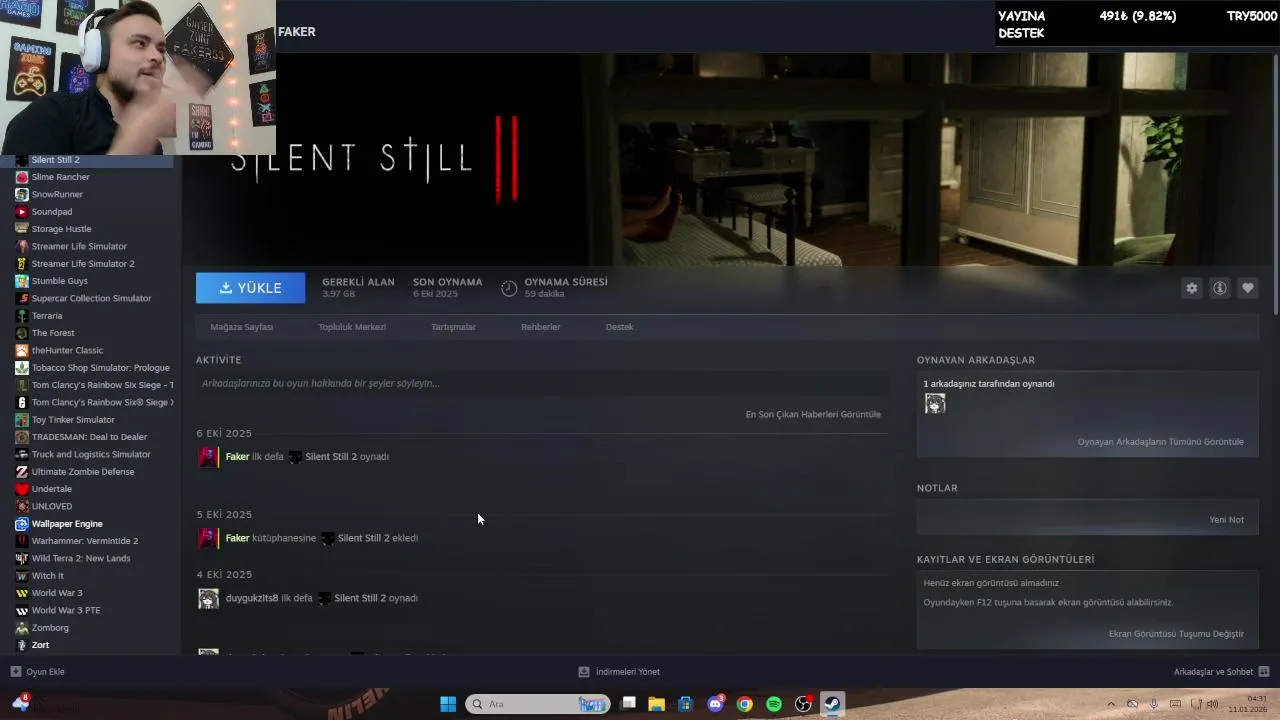Click the playtime clock icon
The height and width of the screenshot is (720, 1280).
(509, 288)
